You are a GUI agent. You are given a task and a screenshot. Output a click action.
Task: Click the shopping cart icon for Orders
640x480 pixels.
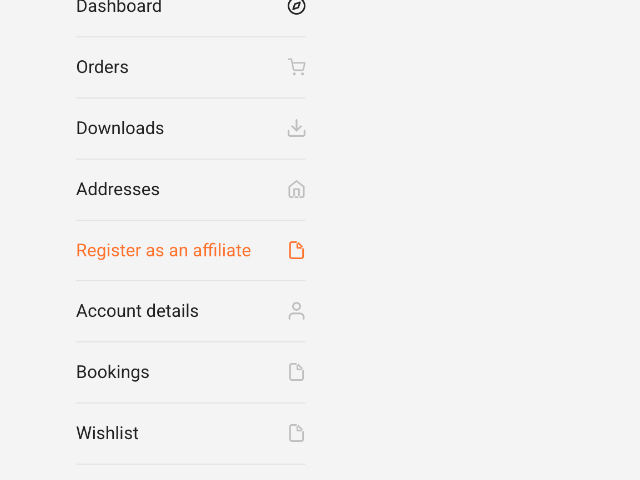pos(296,67)
